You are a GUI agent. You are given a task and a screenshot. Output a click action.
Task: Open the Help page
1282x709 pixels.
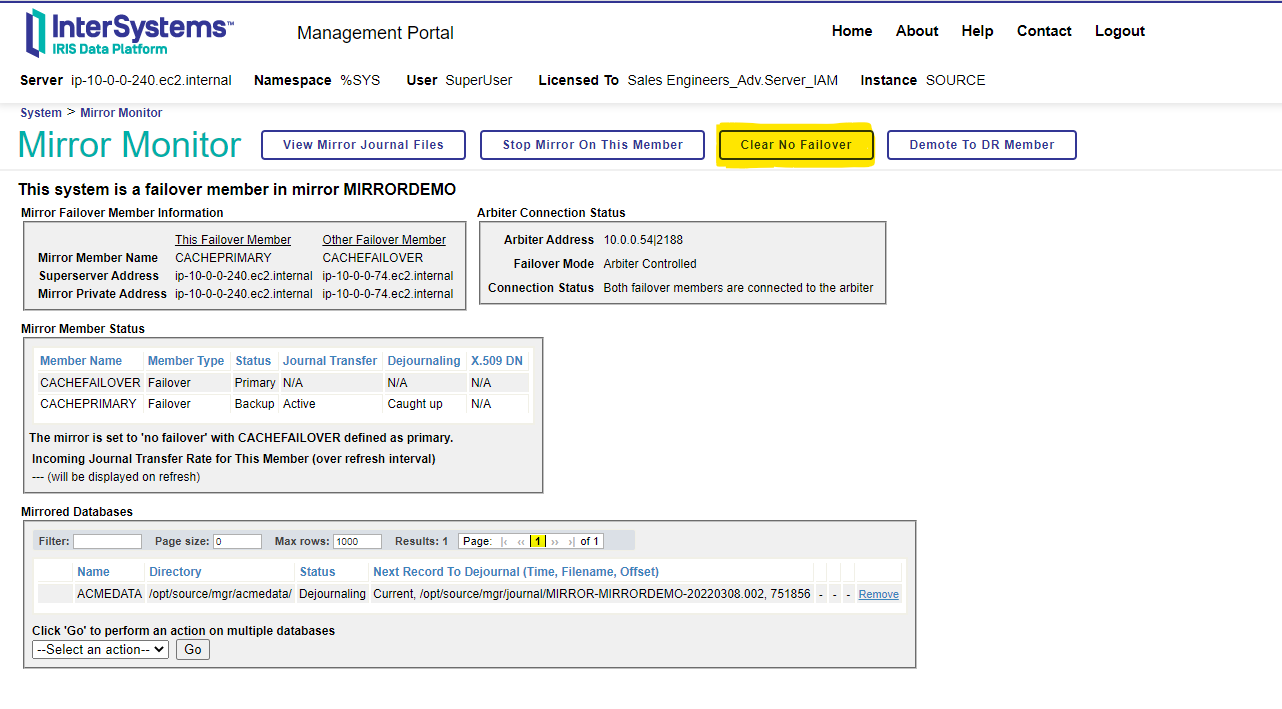point(977,31)
